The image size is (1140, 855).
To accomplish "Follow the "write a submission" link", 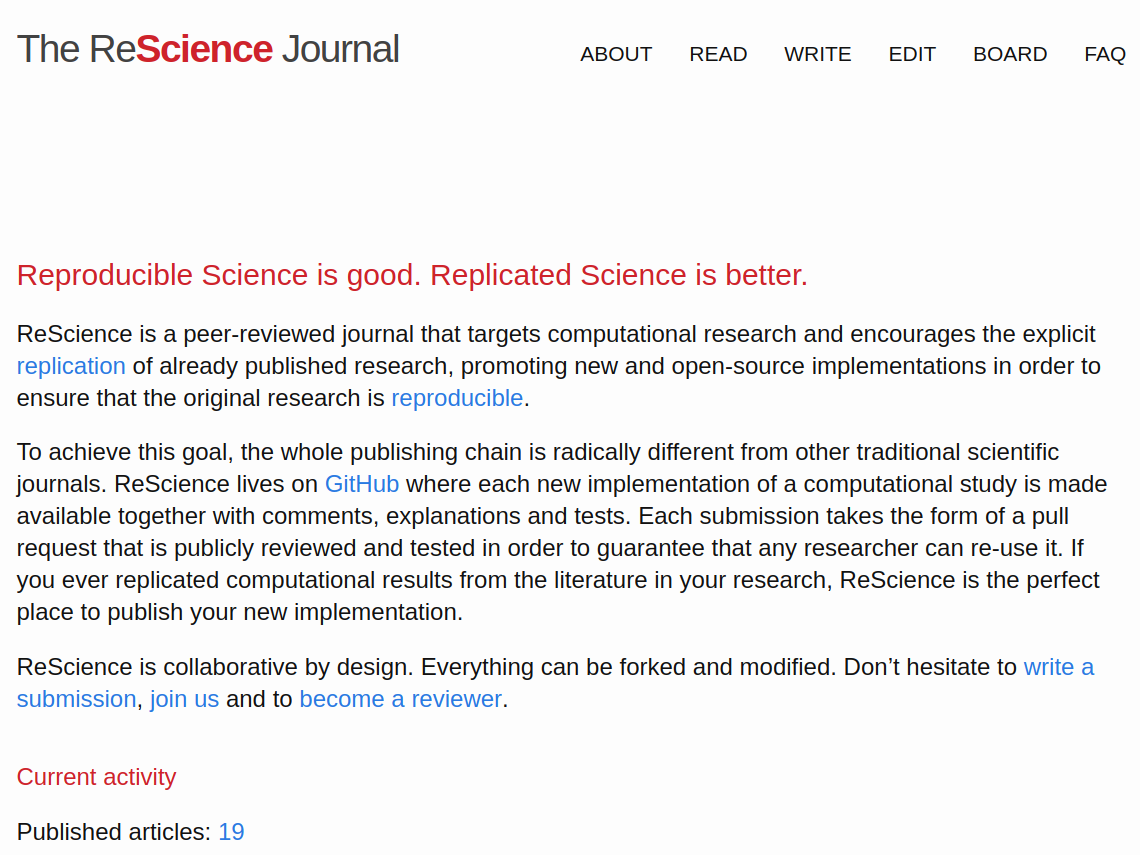I will pyautogui.click(x=1058, y=667).
